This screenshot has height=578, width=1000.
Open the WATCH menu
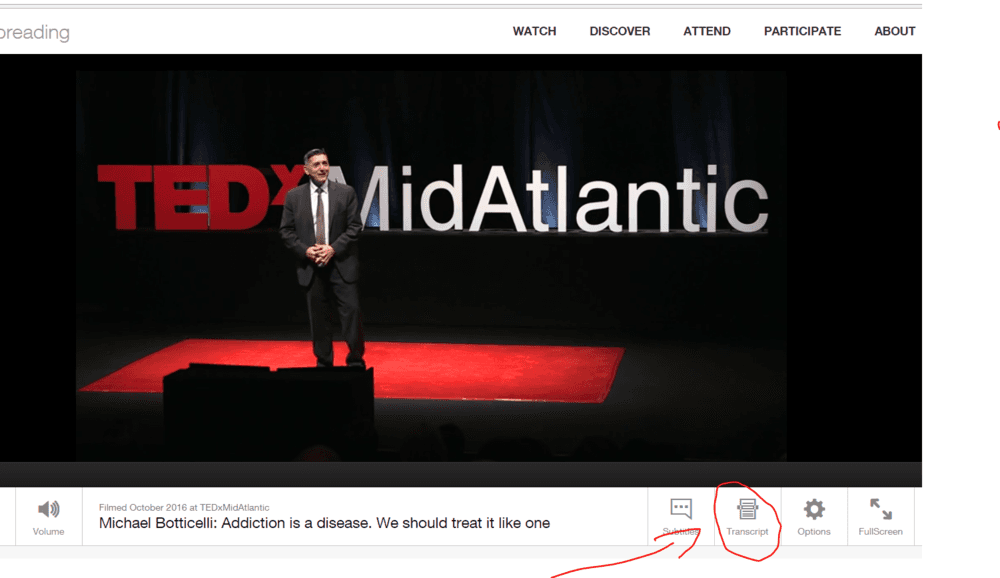[x=534, y=31]
